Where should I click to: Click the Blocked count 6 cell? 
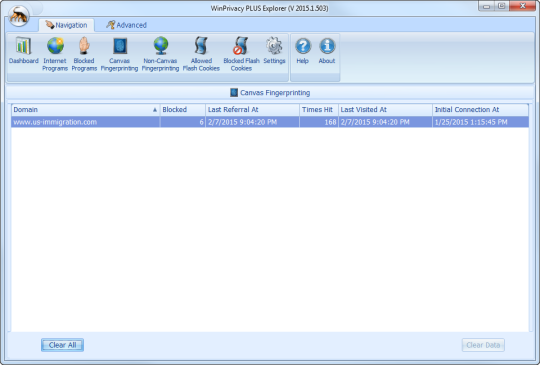[183, 122]
